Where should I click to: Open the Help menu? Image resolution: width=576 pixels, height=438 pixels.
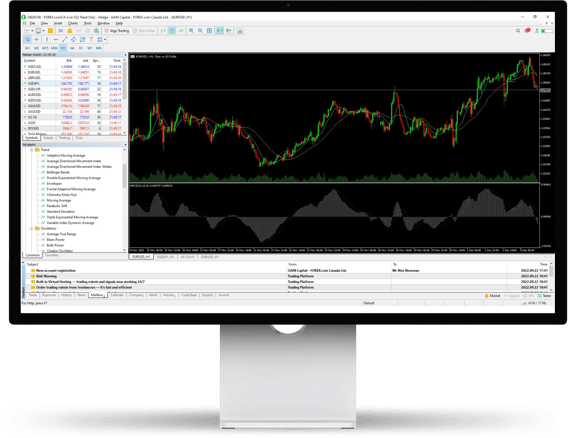(x=119, y=23)
